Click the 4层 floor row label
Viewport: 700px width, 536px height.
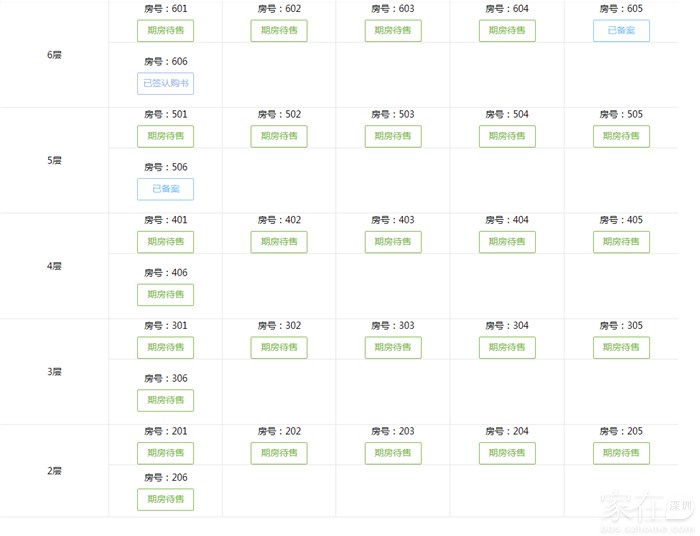[x=55, y=266]
